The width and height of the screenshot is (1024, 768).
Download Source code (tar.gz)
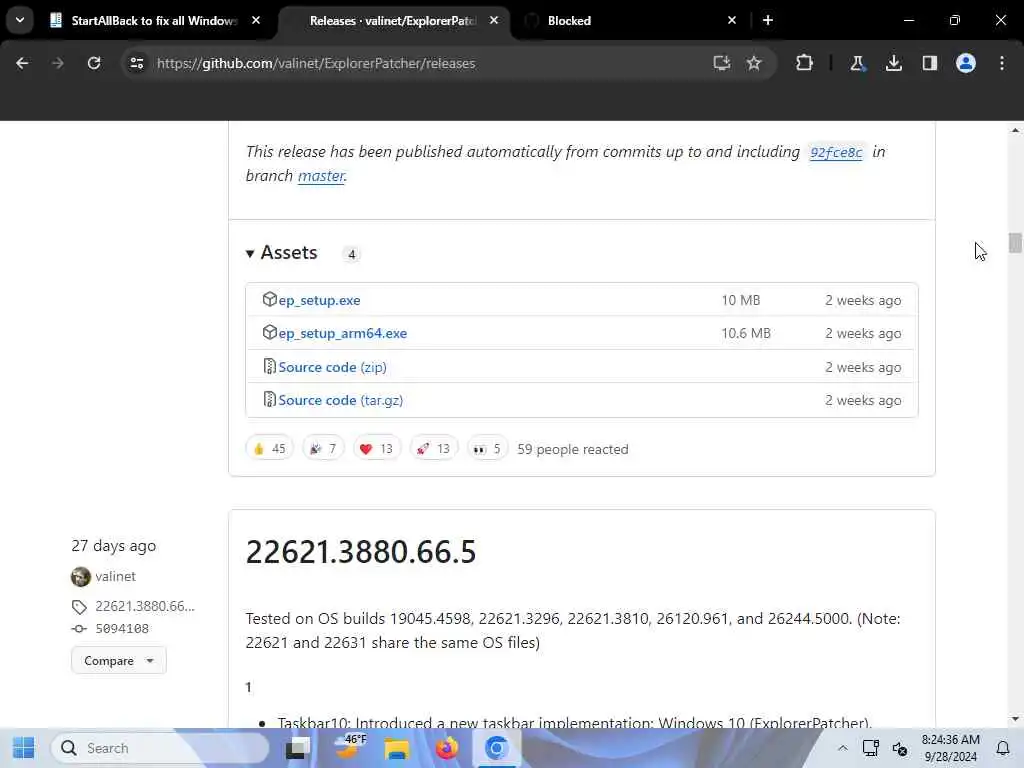point(340,400)
